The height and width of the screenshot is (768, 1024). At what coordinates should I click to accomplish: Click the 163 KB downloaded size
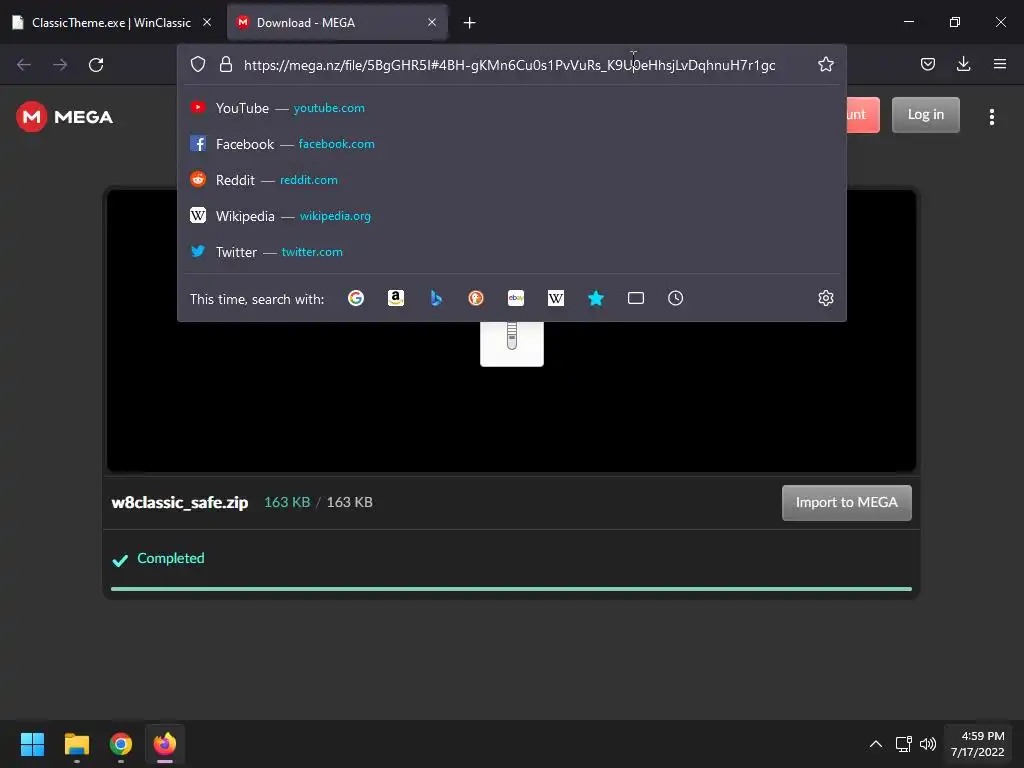coord(287,502)
